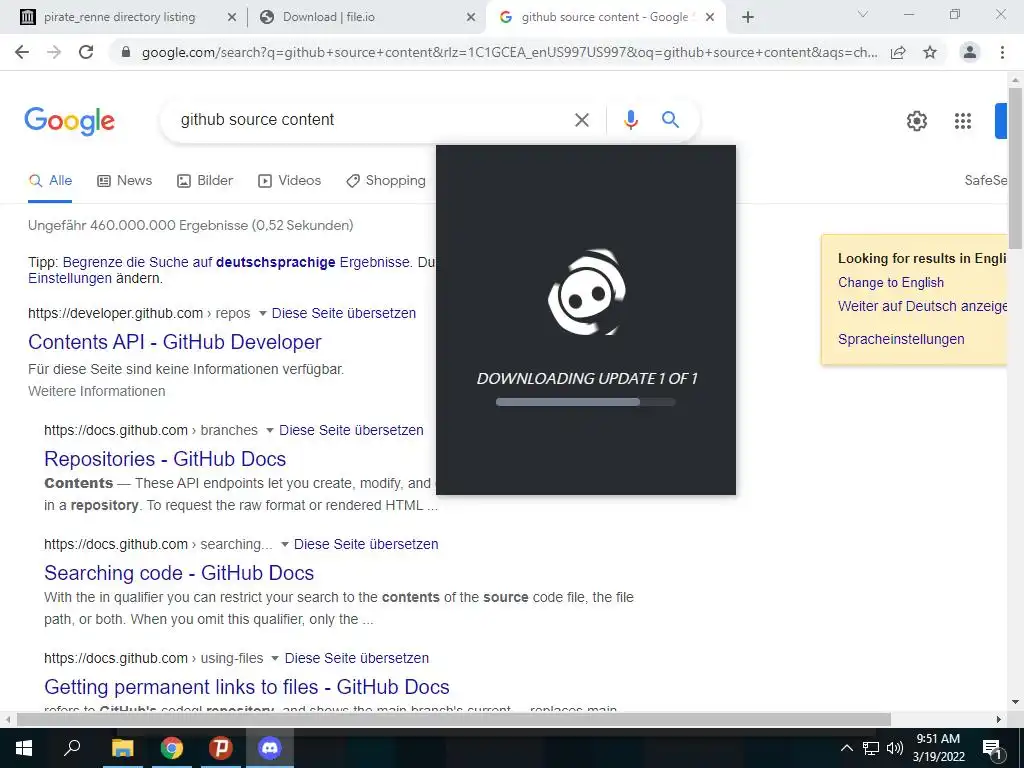Show hidden system tray icons
This screenshot has height=768, width=1024.
(x=846, y=748)
